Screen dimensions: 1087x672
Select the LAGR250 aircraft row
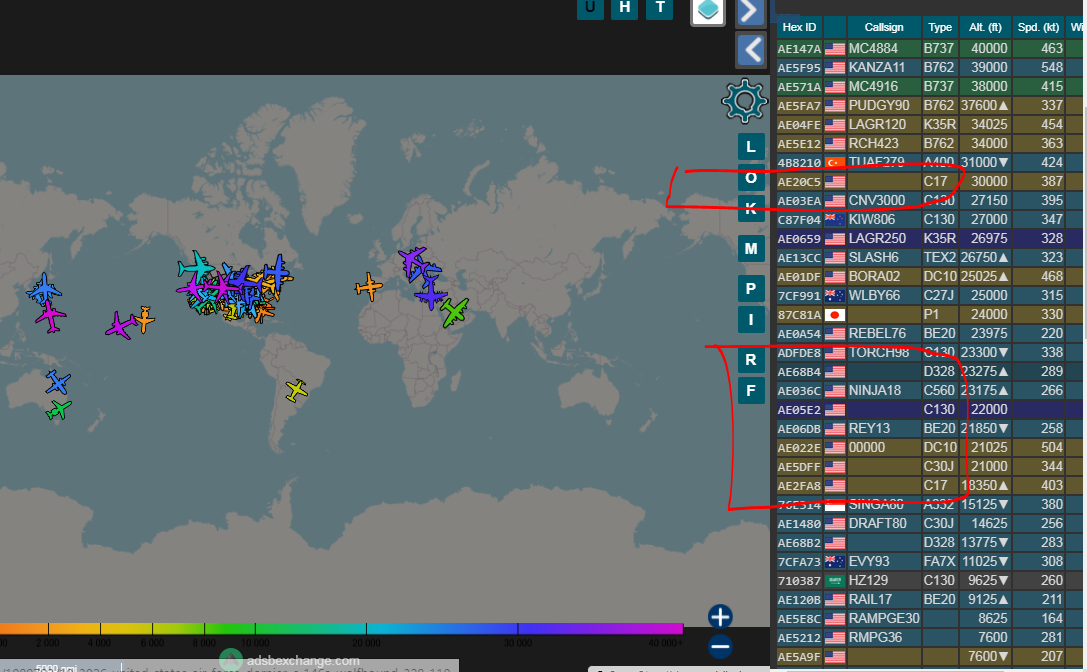pos(929,239)
